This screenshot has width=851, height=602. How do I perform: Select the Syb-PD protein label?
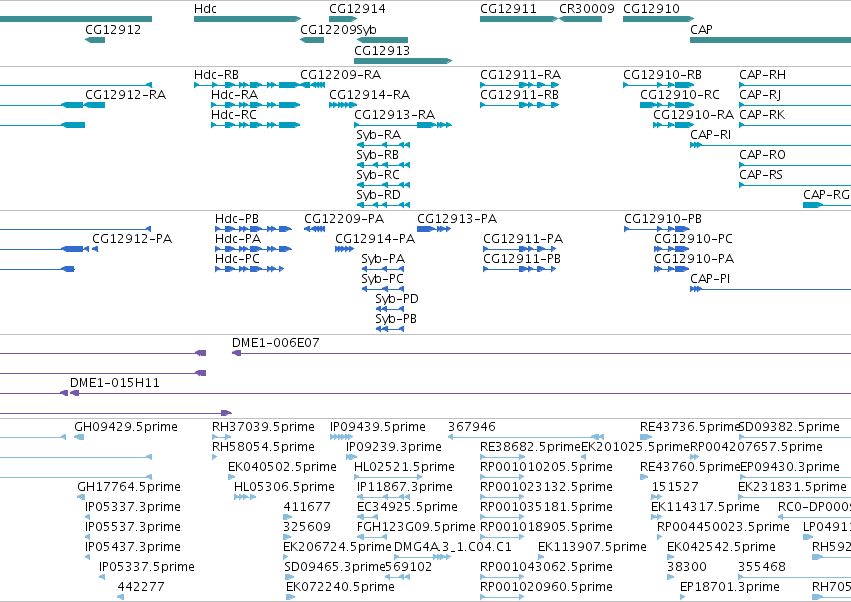(x=397, y=299)
